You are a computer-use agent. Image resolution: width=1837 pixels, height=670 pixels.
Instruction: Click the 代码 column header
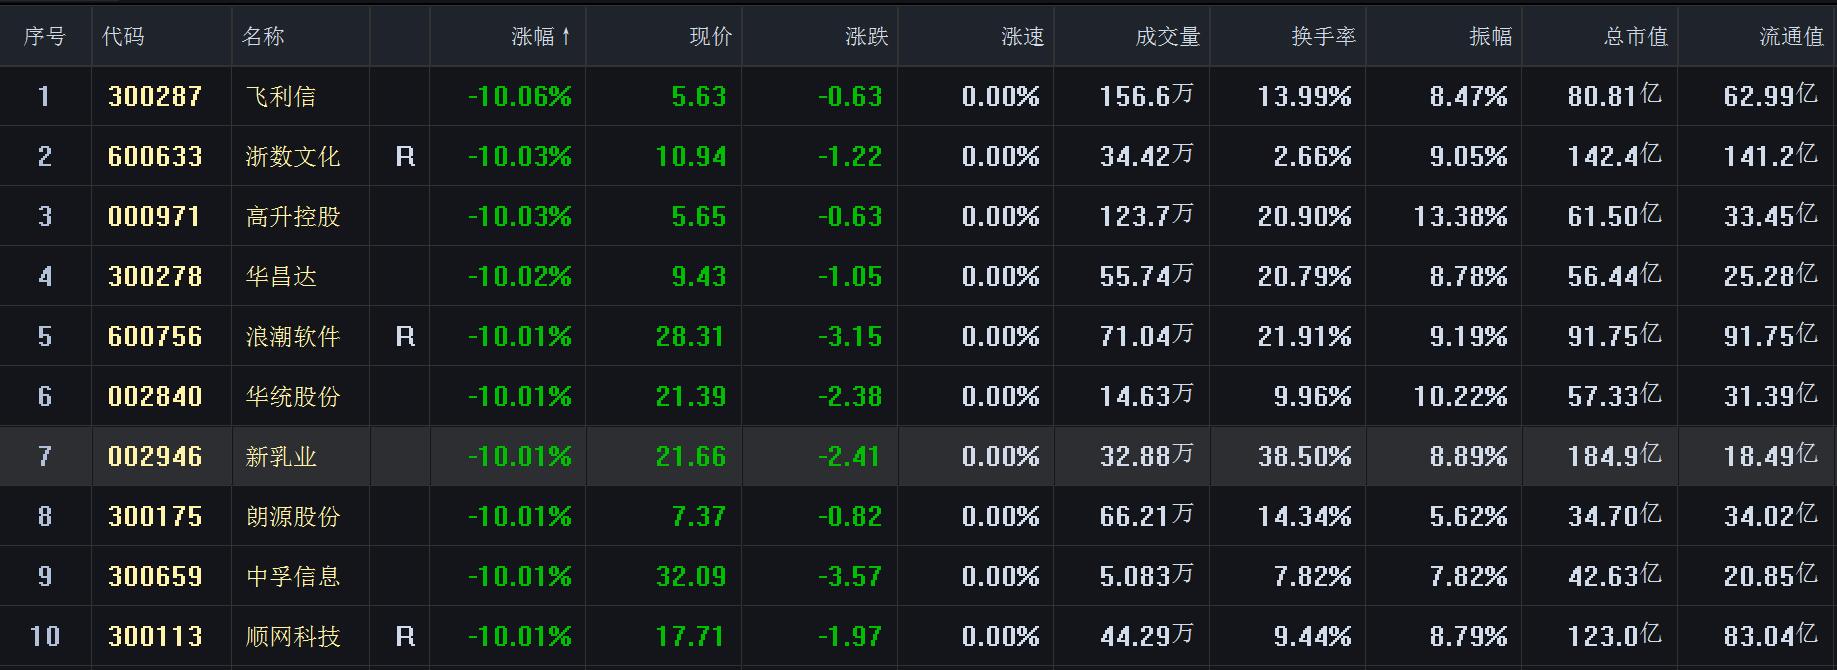[123, 37]
